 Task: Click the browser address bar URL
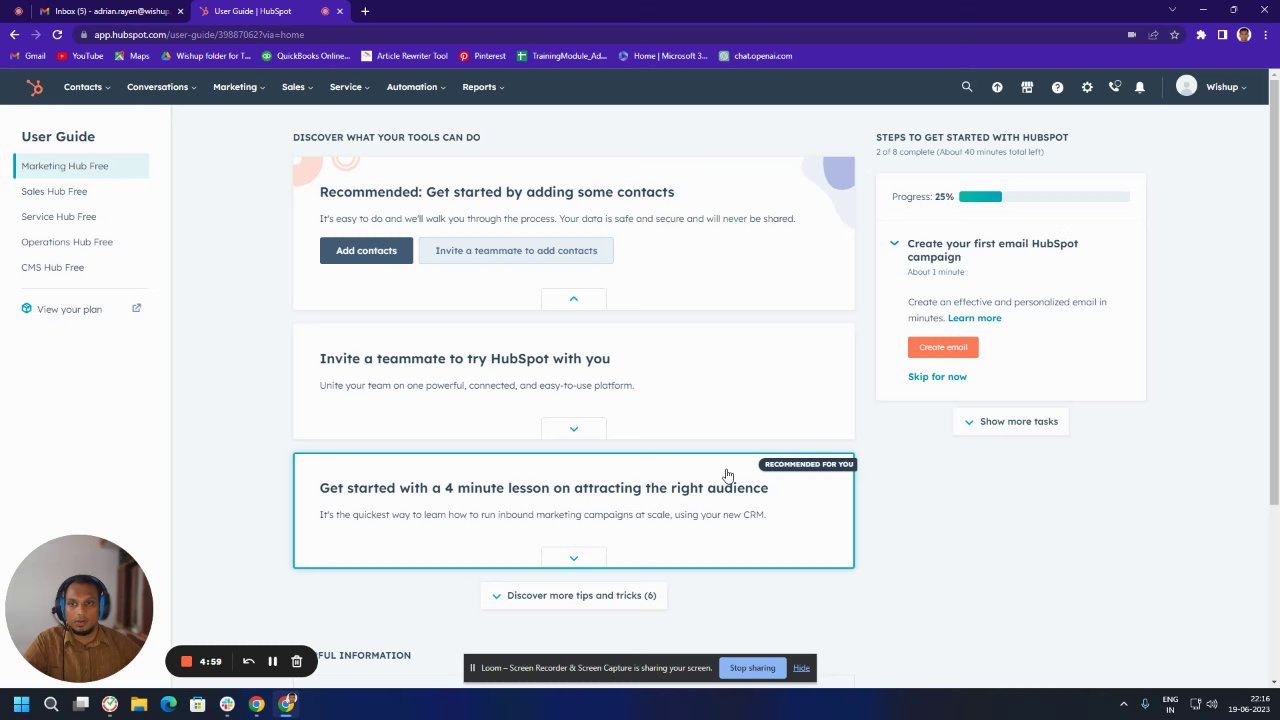pyautogui.click(x=199, y=34)
